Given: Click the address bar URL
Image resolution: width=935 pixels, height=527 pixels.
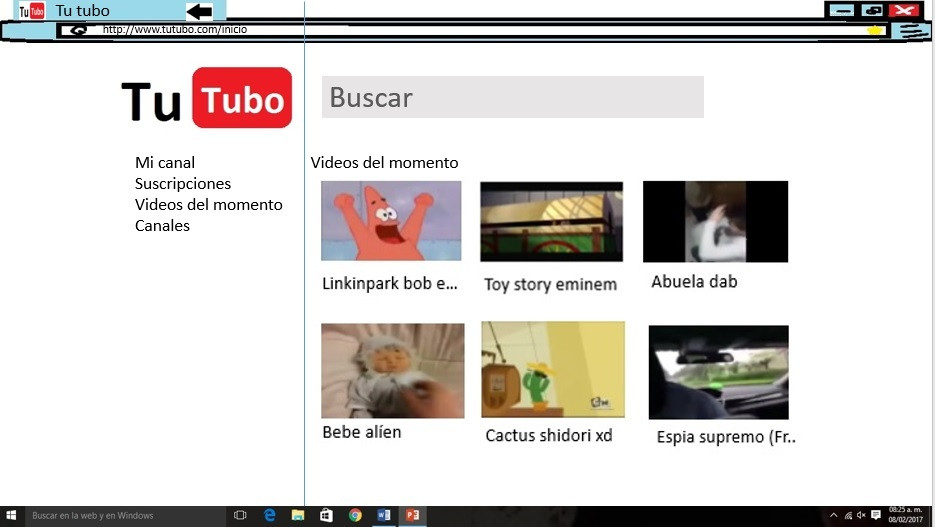Looking at the screenshot, I should pyautogui.click(x=175, y=30).
